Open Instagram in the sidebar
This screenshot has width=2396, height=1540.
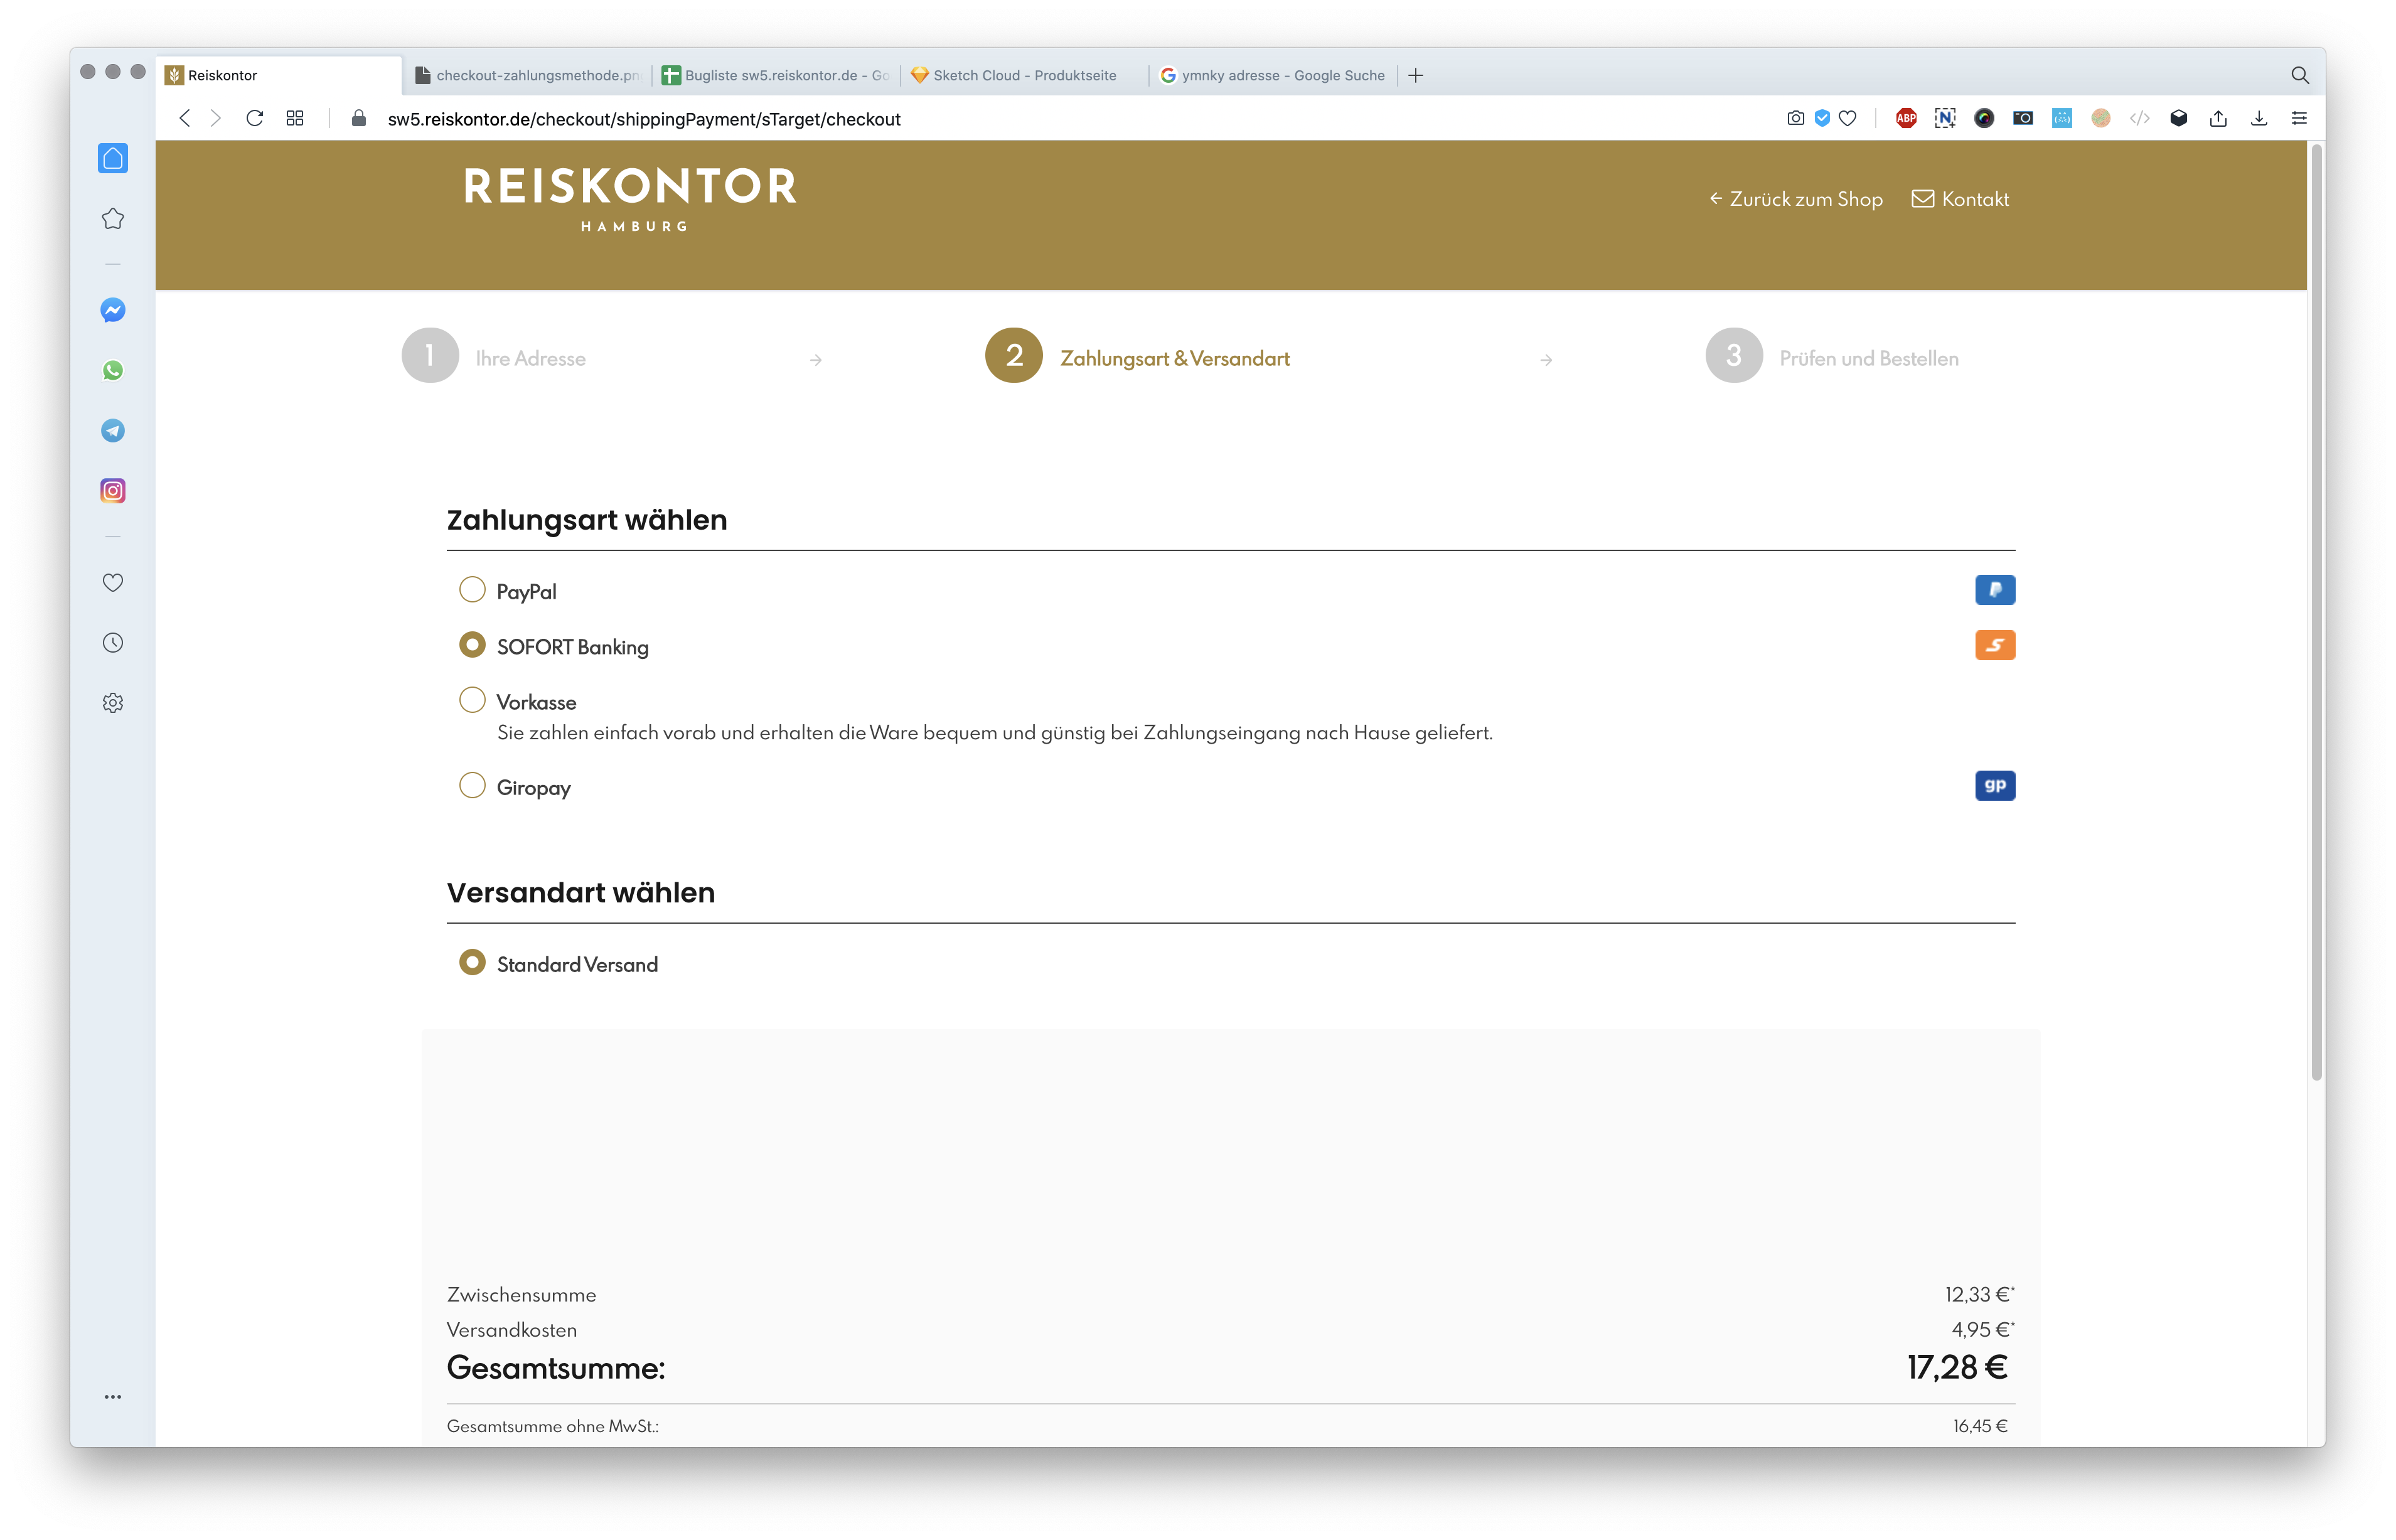coord(113,491)
